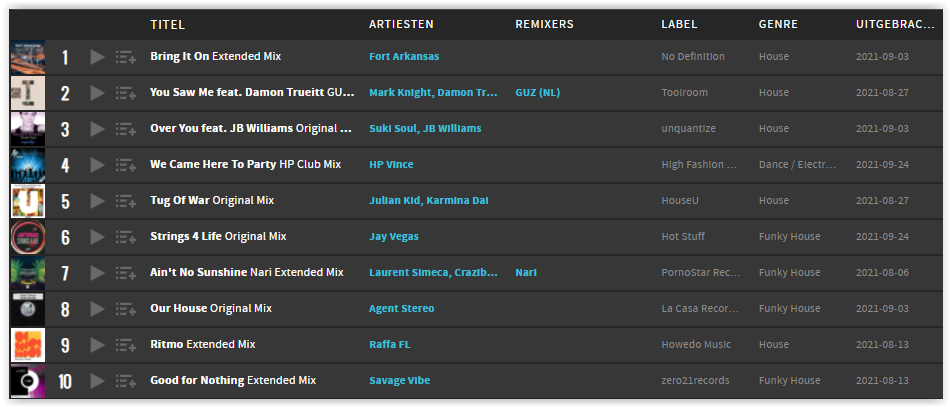The height and width of the screenshot is (407, 951).
Task: Open artist Fort Arkansas
Action: pos(404,56)
